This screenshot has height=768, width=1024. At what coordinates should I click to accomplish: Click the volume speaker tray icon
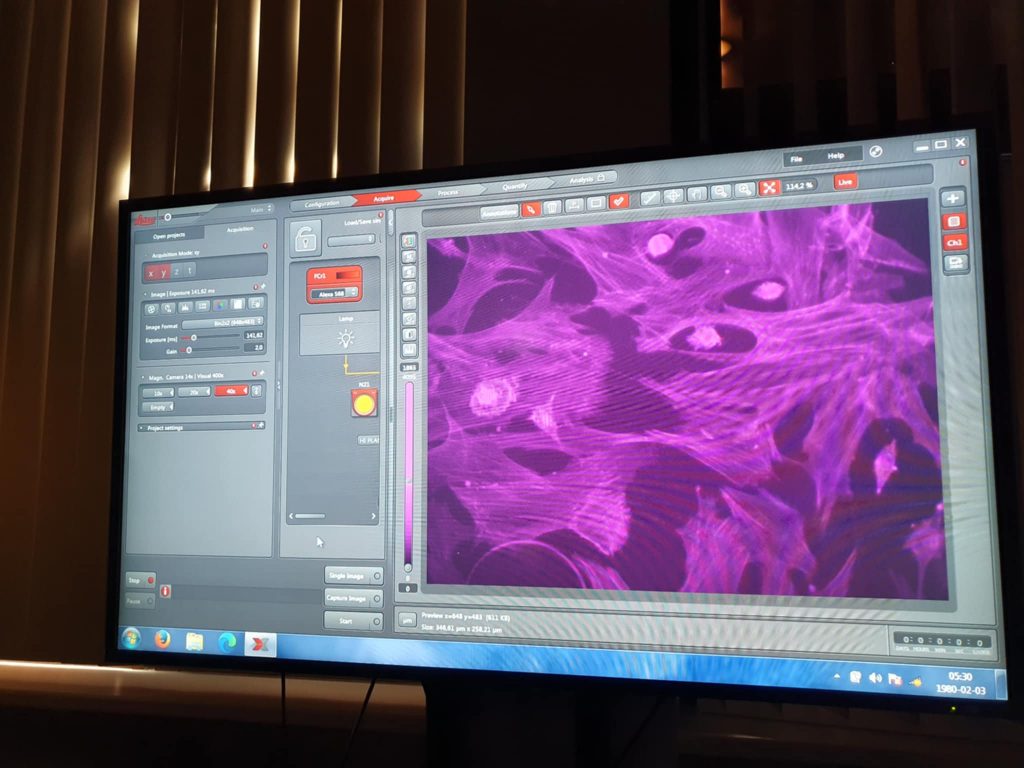875,679
